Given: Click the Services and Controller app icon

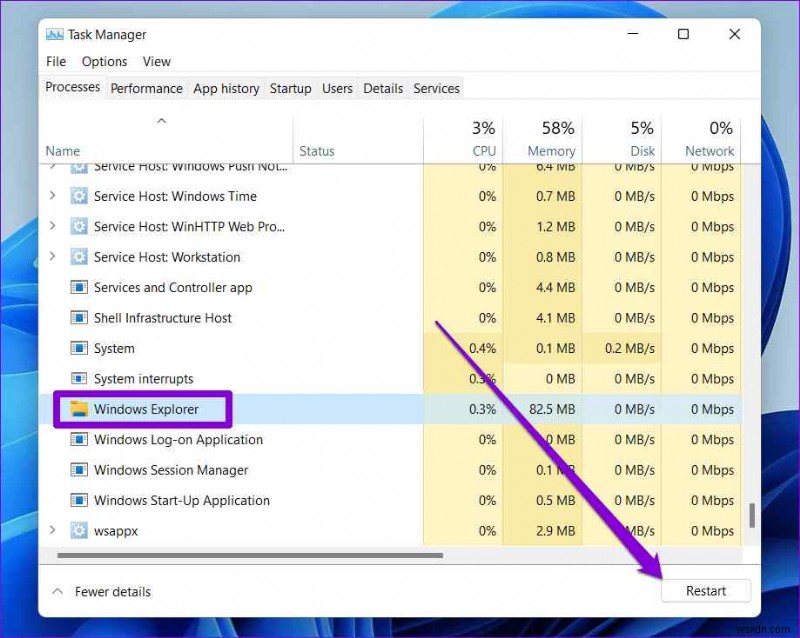Looking at the screenshot, I should (79, 287).
